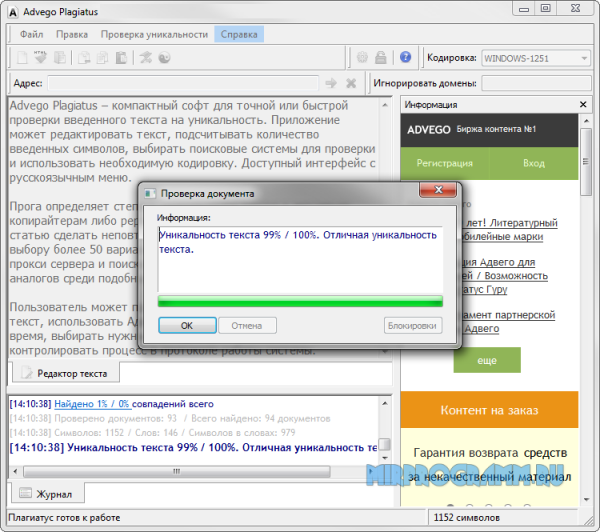Close the Информация side panel
The image size is (600, 532).
point(583,104)
